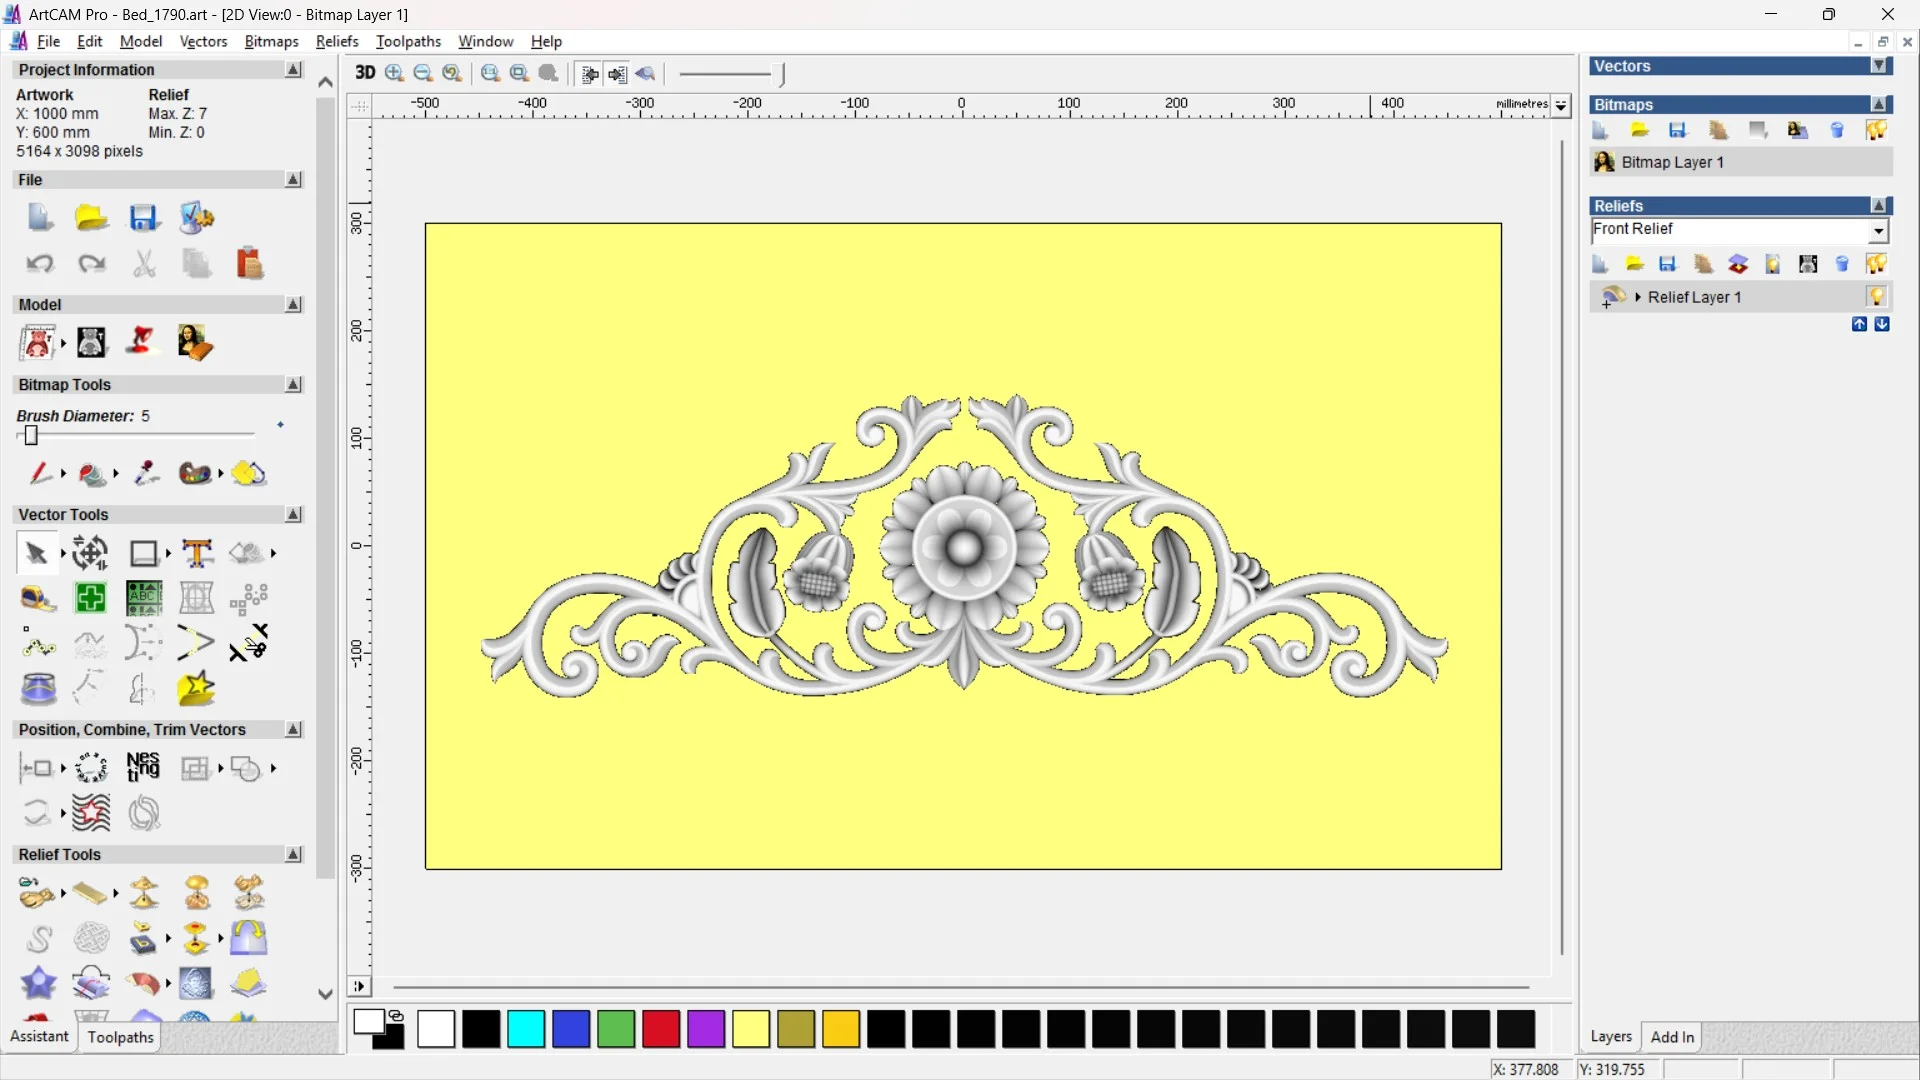Select the Node Editing vector tool
The width and height of the screenshot is (1920, 1080).
pos(39,645)
